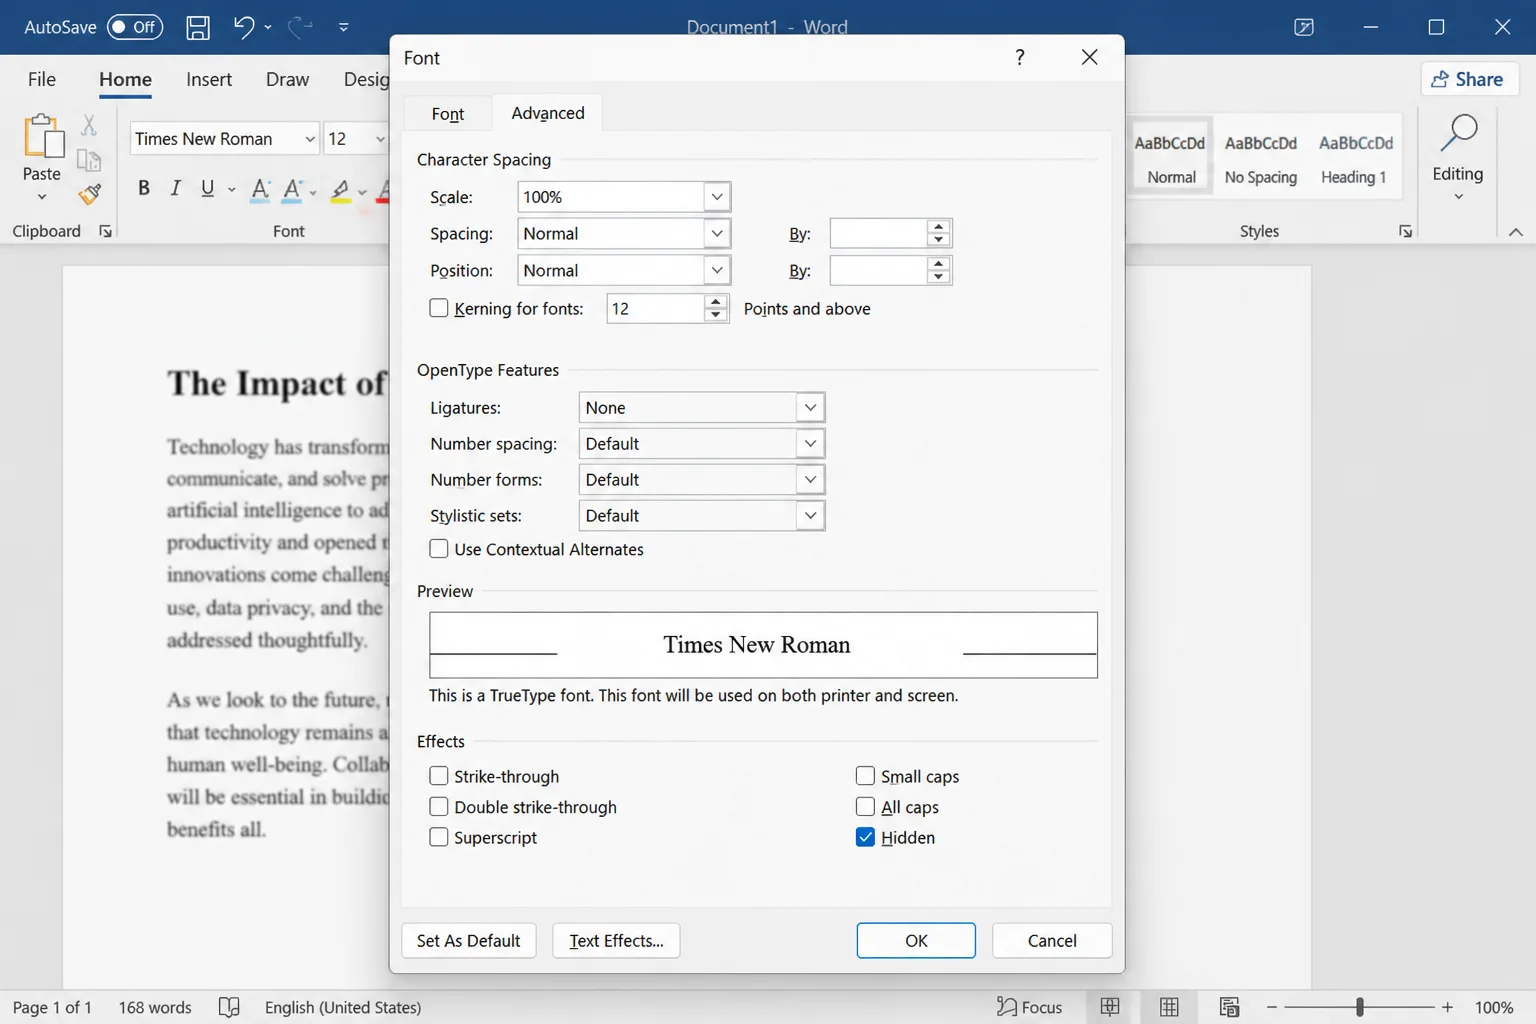This screenshot has height=1024, width=1536.
Task: Enable the Kerning for fonts checkbox
Action: point(439,308)
